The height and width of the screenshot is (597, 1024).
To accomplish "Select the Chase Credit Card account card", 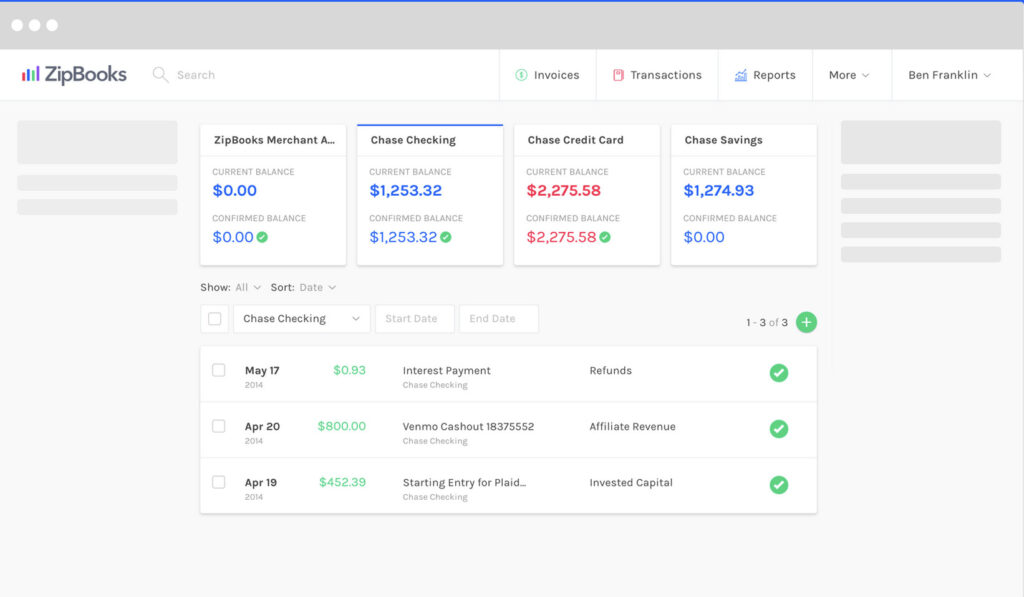I will [586, 194].
